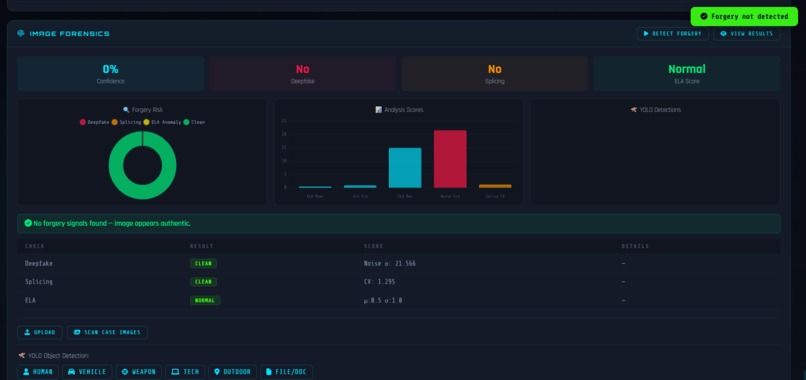Click the Splicing check name in table
Screen dimensions: 806x380
pyautogui.click(x=39, y=282)
